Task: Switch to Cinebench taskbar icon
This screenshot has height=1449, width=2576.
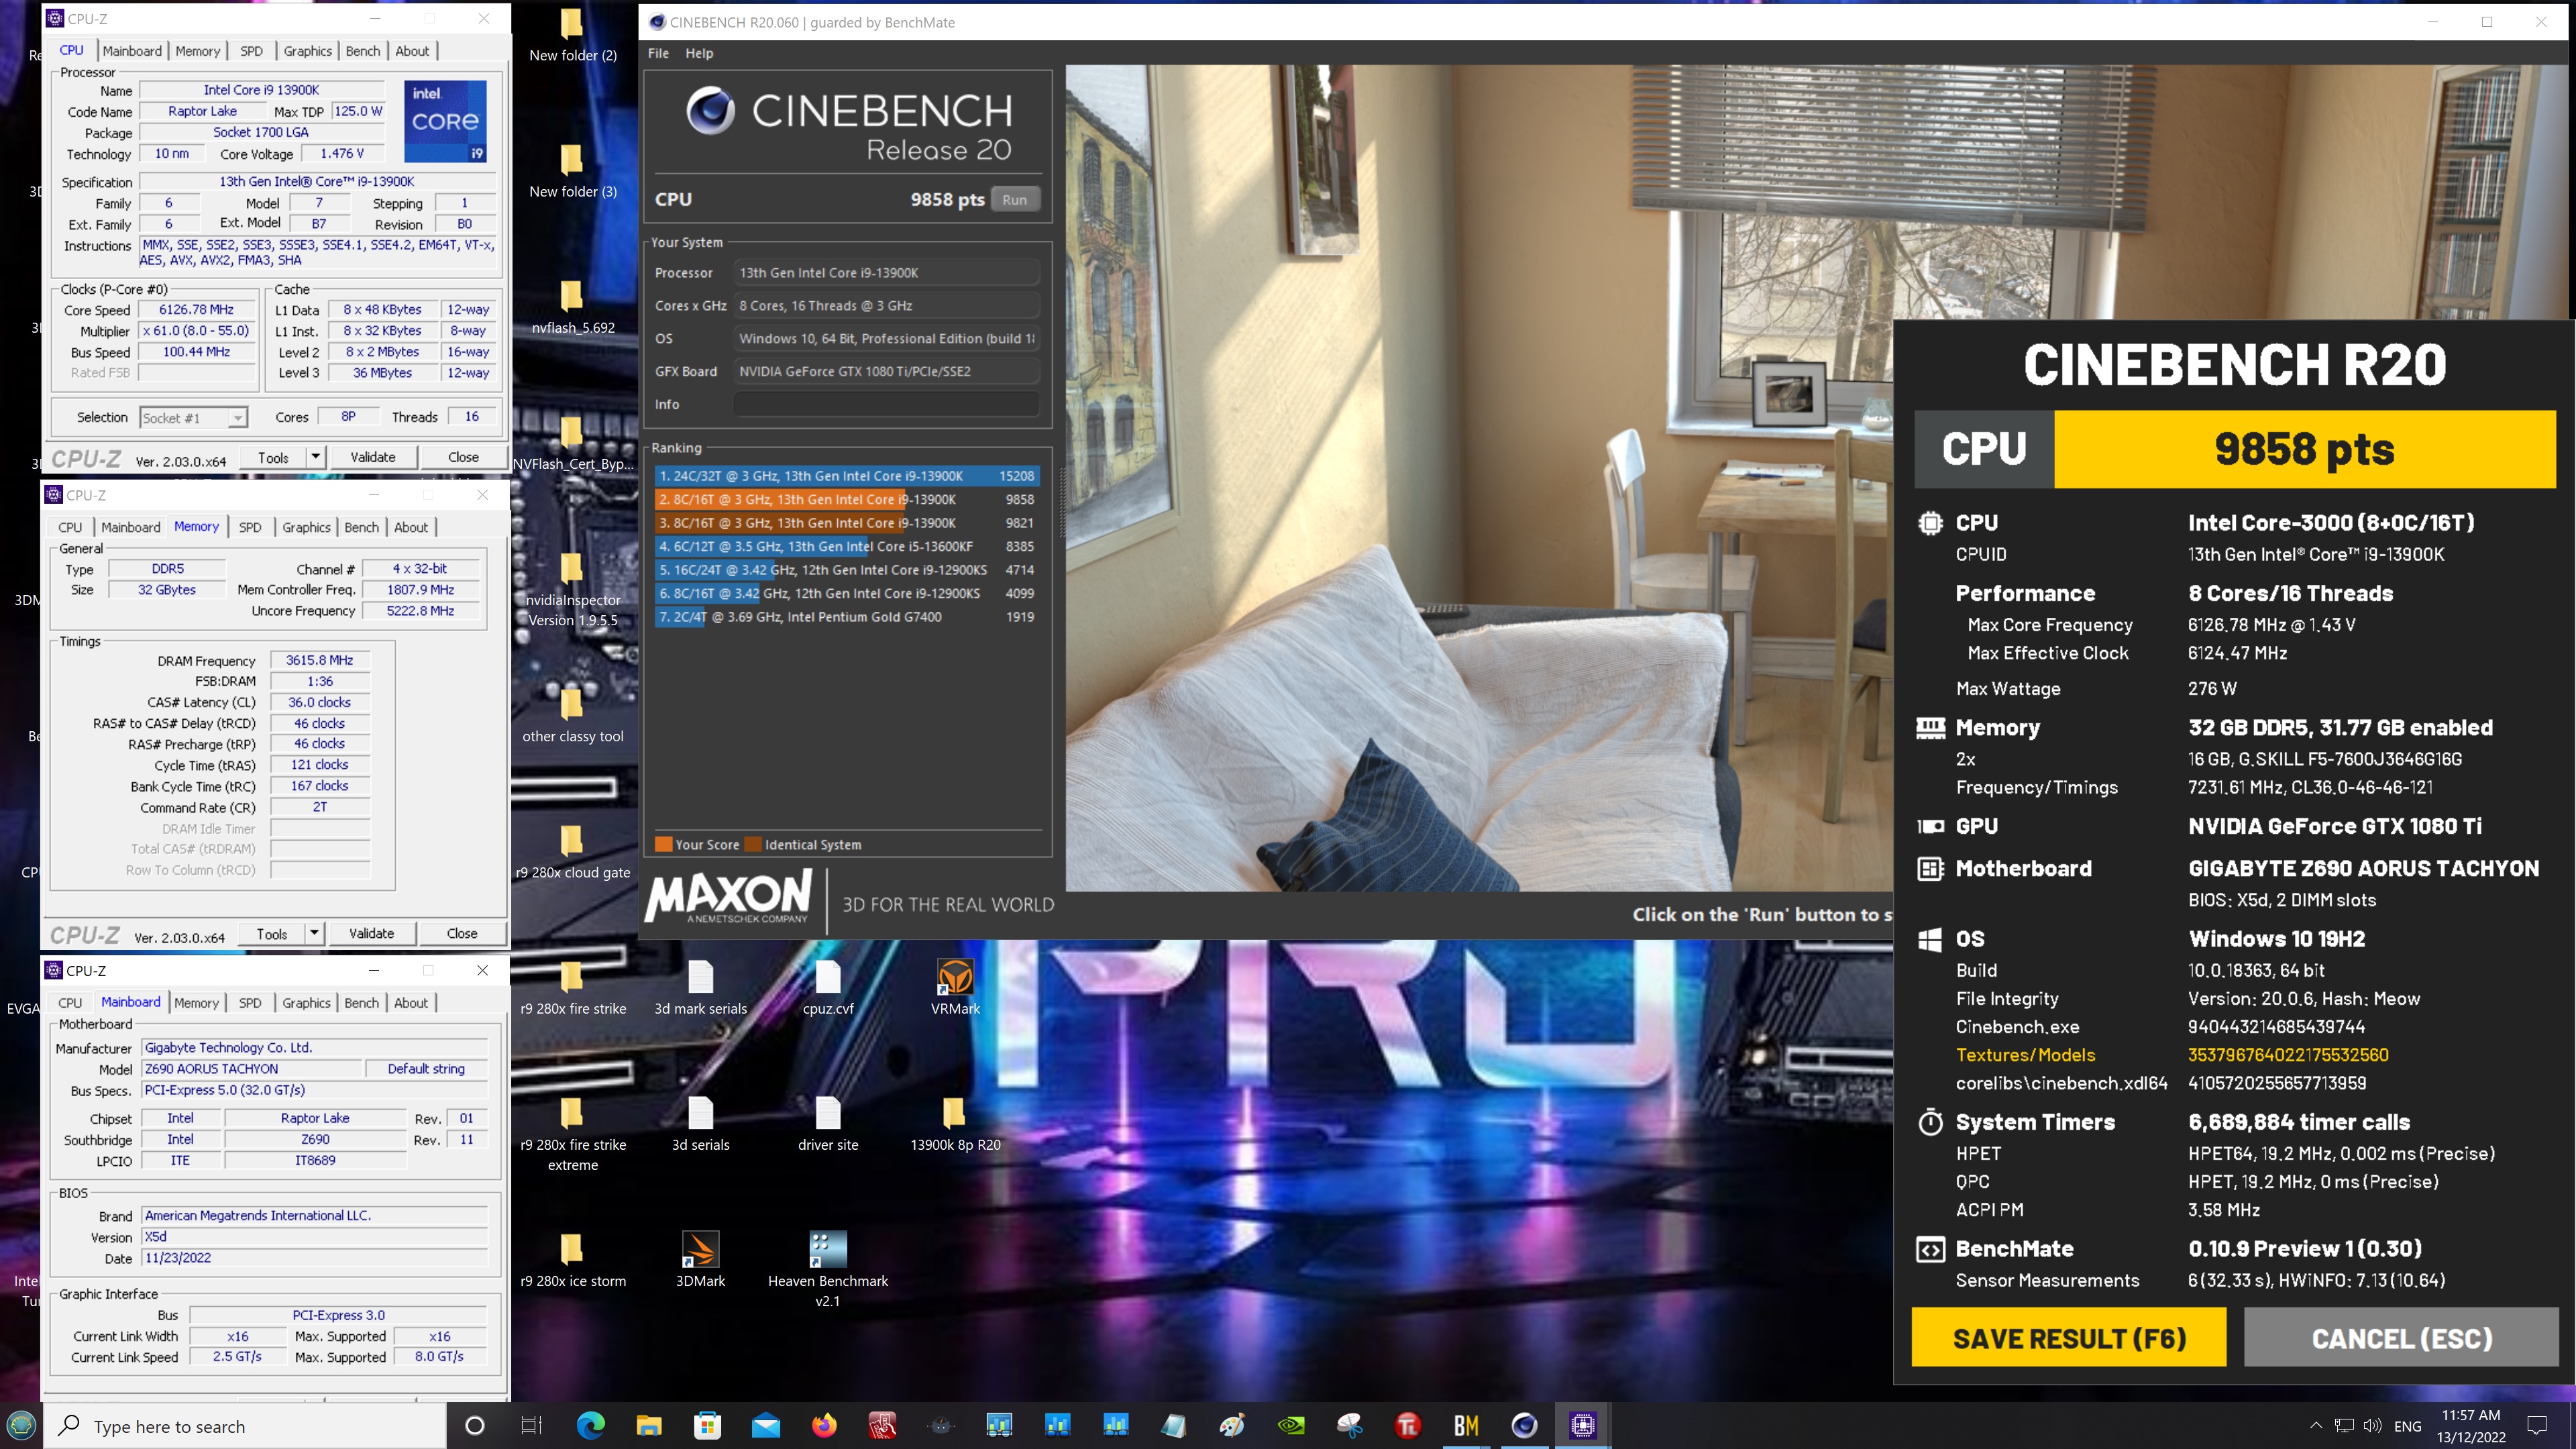Action: (x=1524, y=1425)
